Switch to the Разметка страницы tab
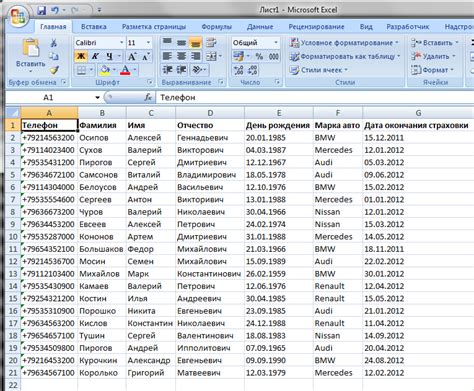 [154, 27]
